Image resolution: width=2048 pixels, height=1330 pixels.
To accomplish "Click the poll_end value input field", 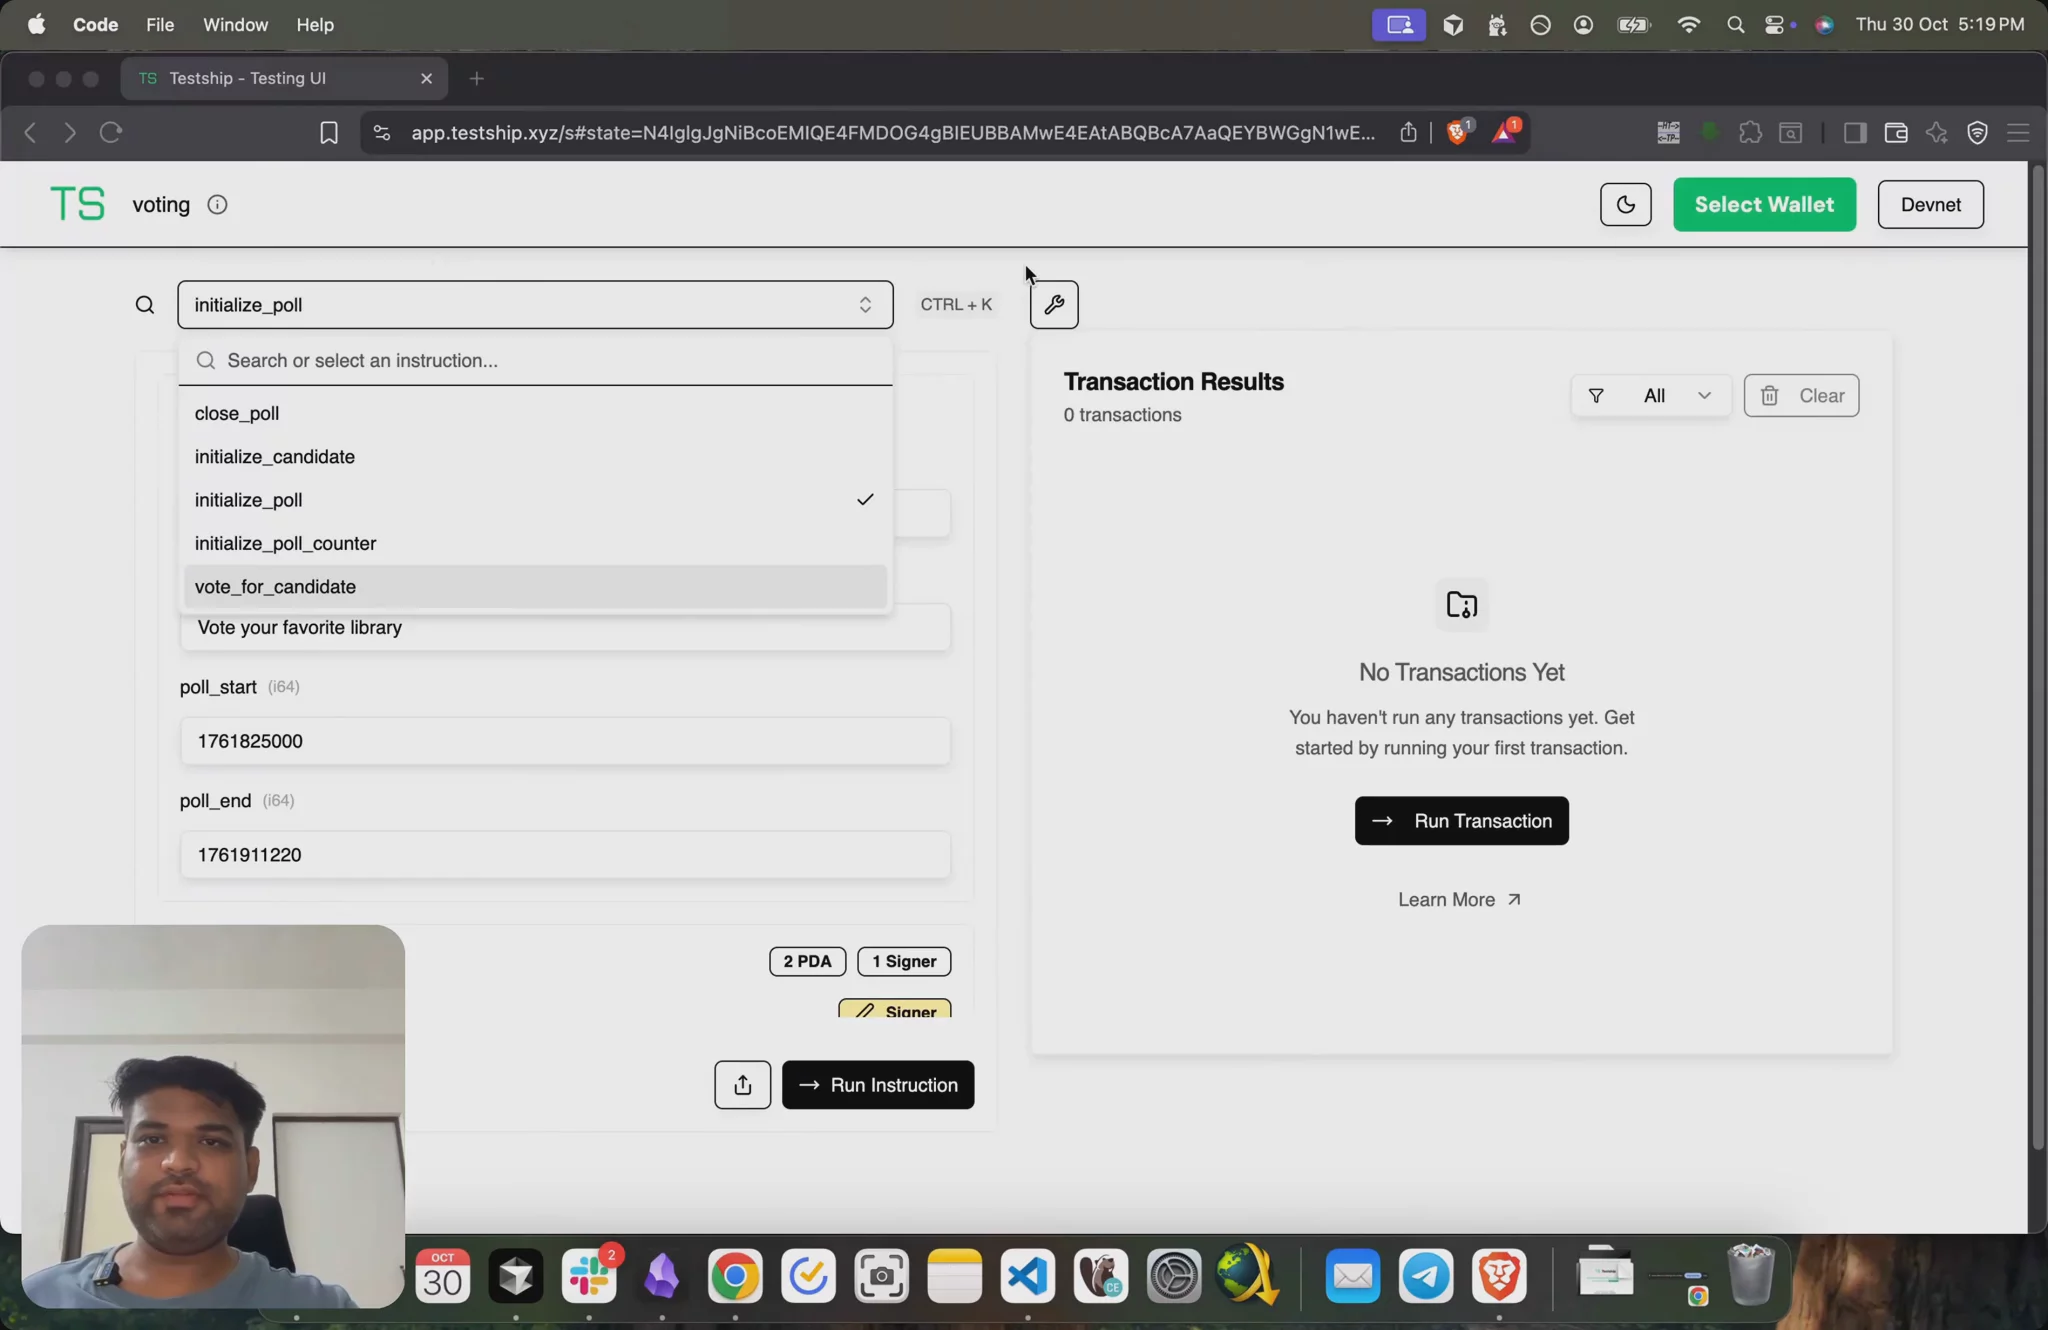I will coord(564,854).
